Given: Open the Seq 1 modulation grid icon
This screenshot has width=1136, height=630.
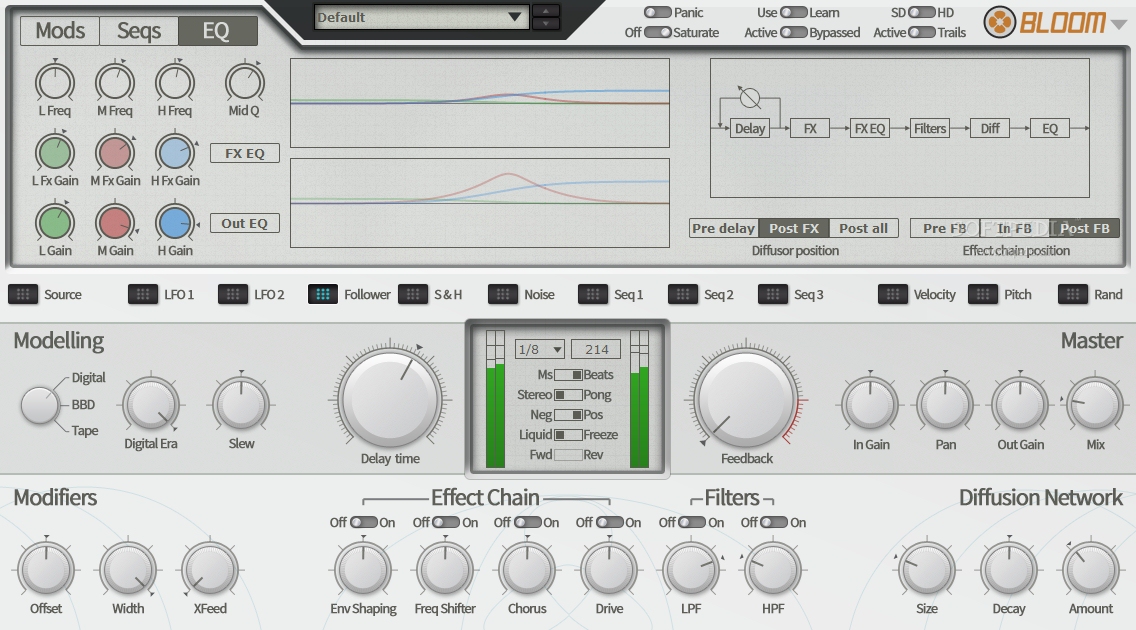Looking at the screenshot, I should click(x=593, y=294).
